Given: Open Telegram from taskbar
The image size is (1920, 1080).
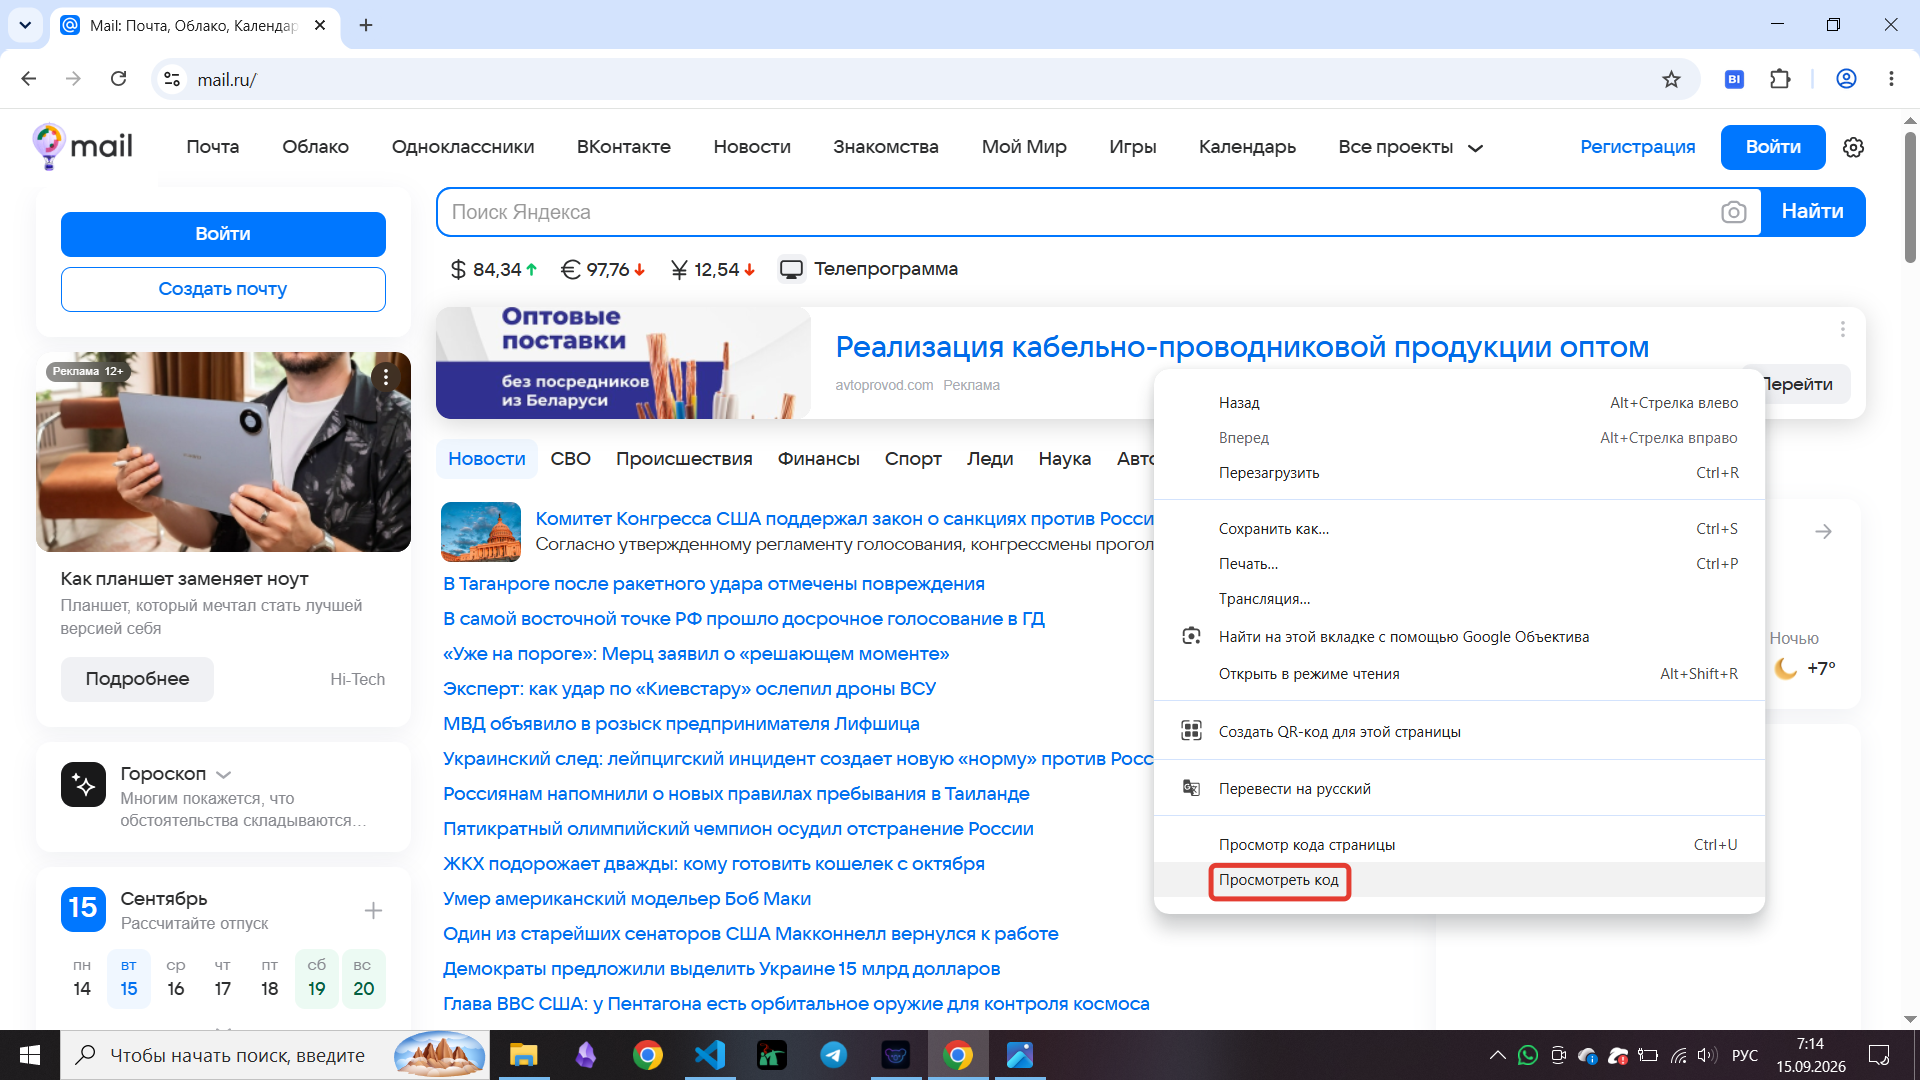Looking at the screenshot, I should (x=833, y=1055).
